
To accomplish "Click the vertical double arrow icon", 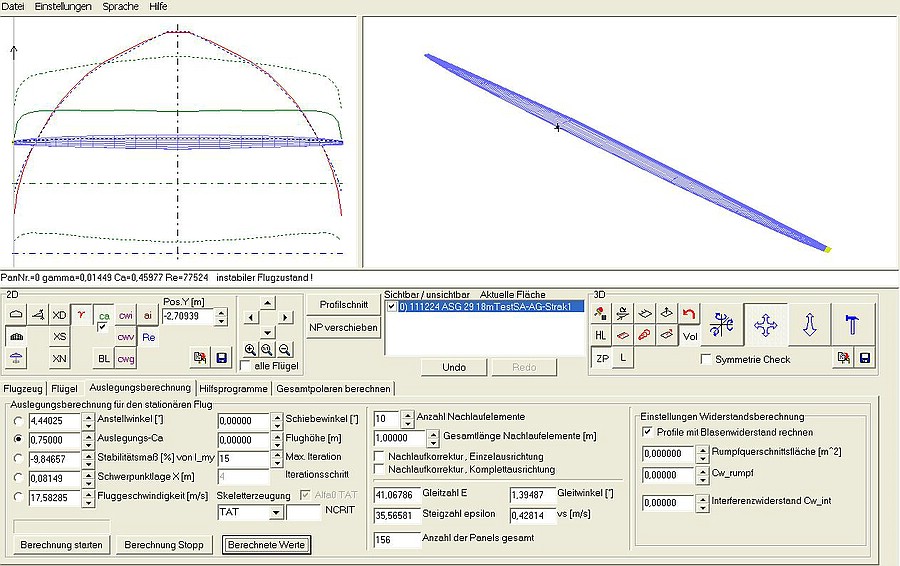I will click(x=809, y=325).
